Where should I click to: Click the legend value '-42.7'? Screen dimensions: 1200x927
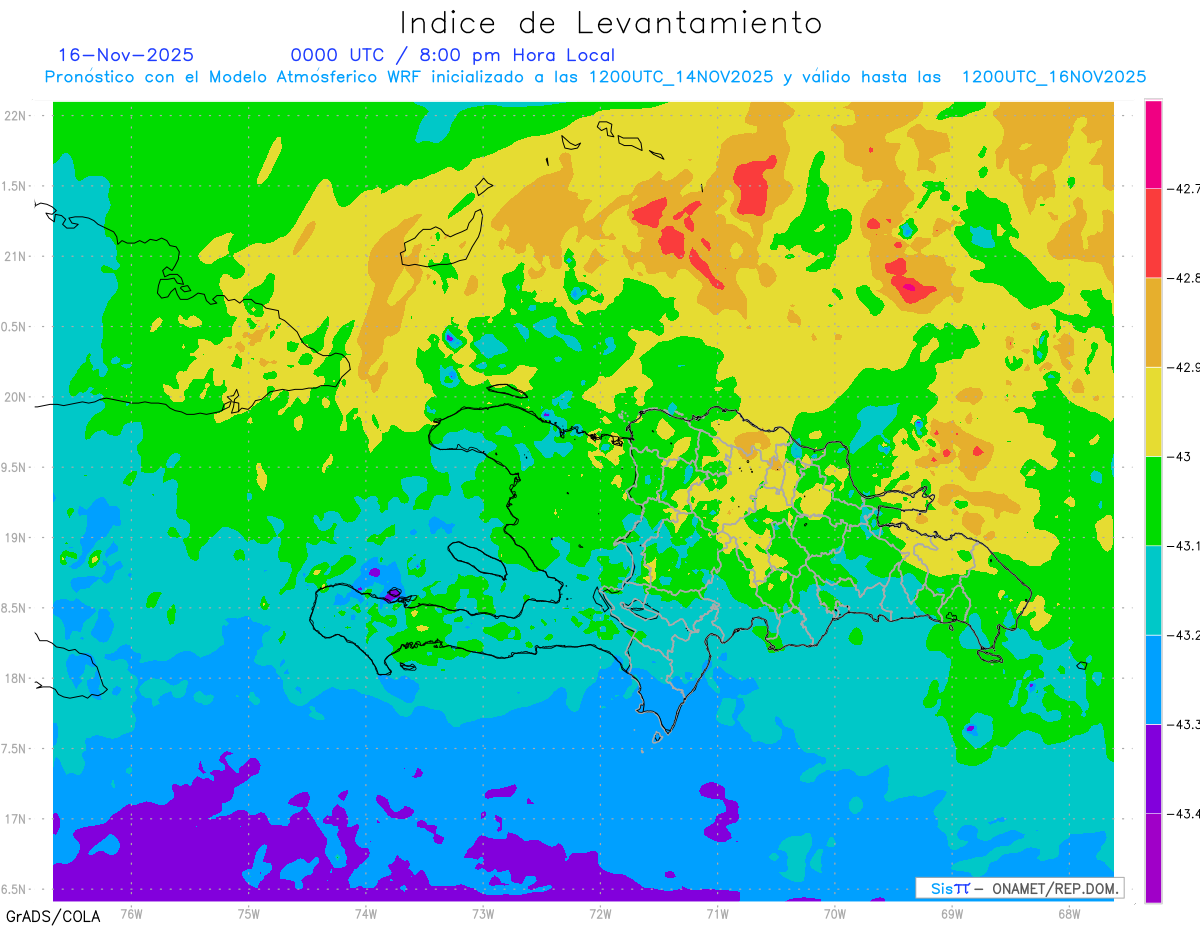pyautogui.click(x=1183, y=188)
